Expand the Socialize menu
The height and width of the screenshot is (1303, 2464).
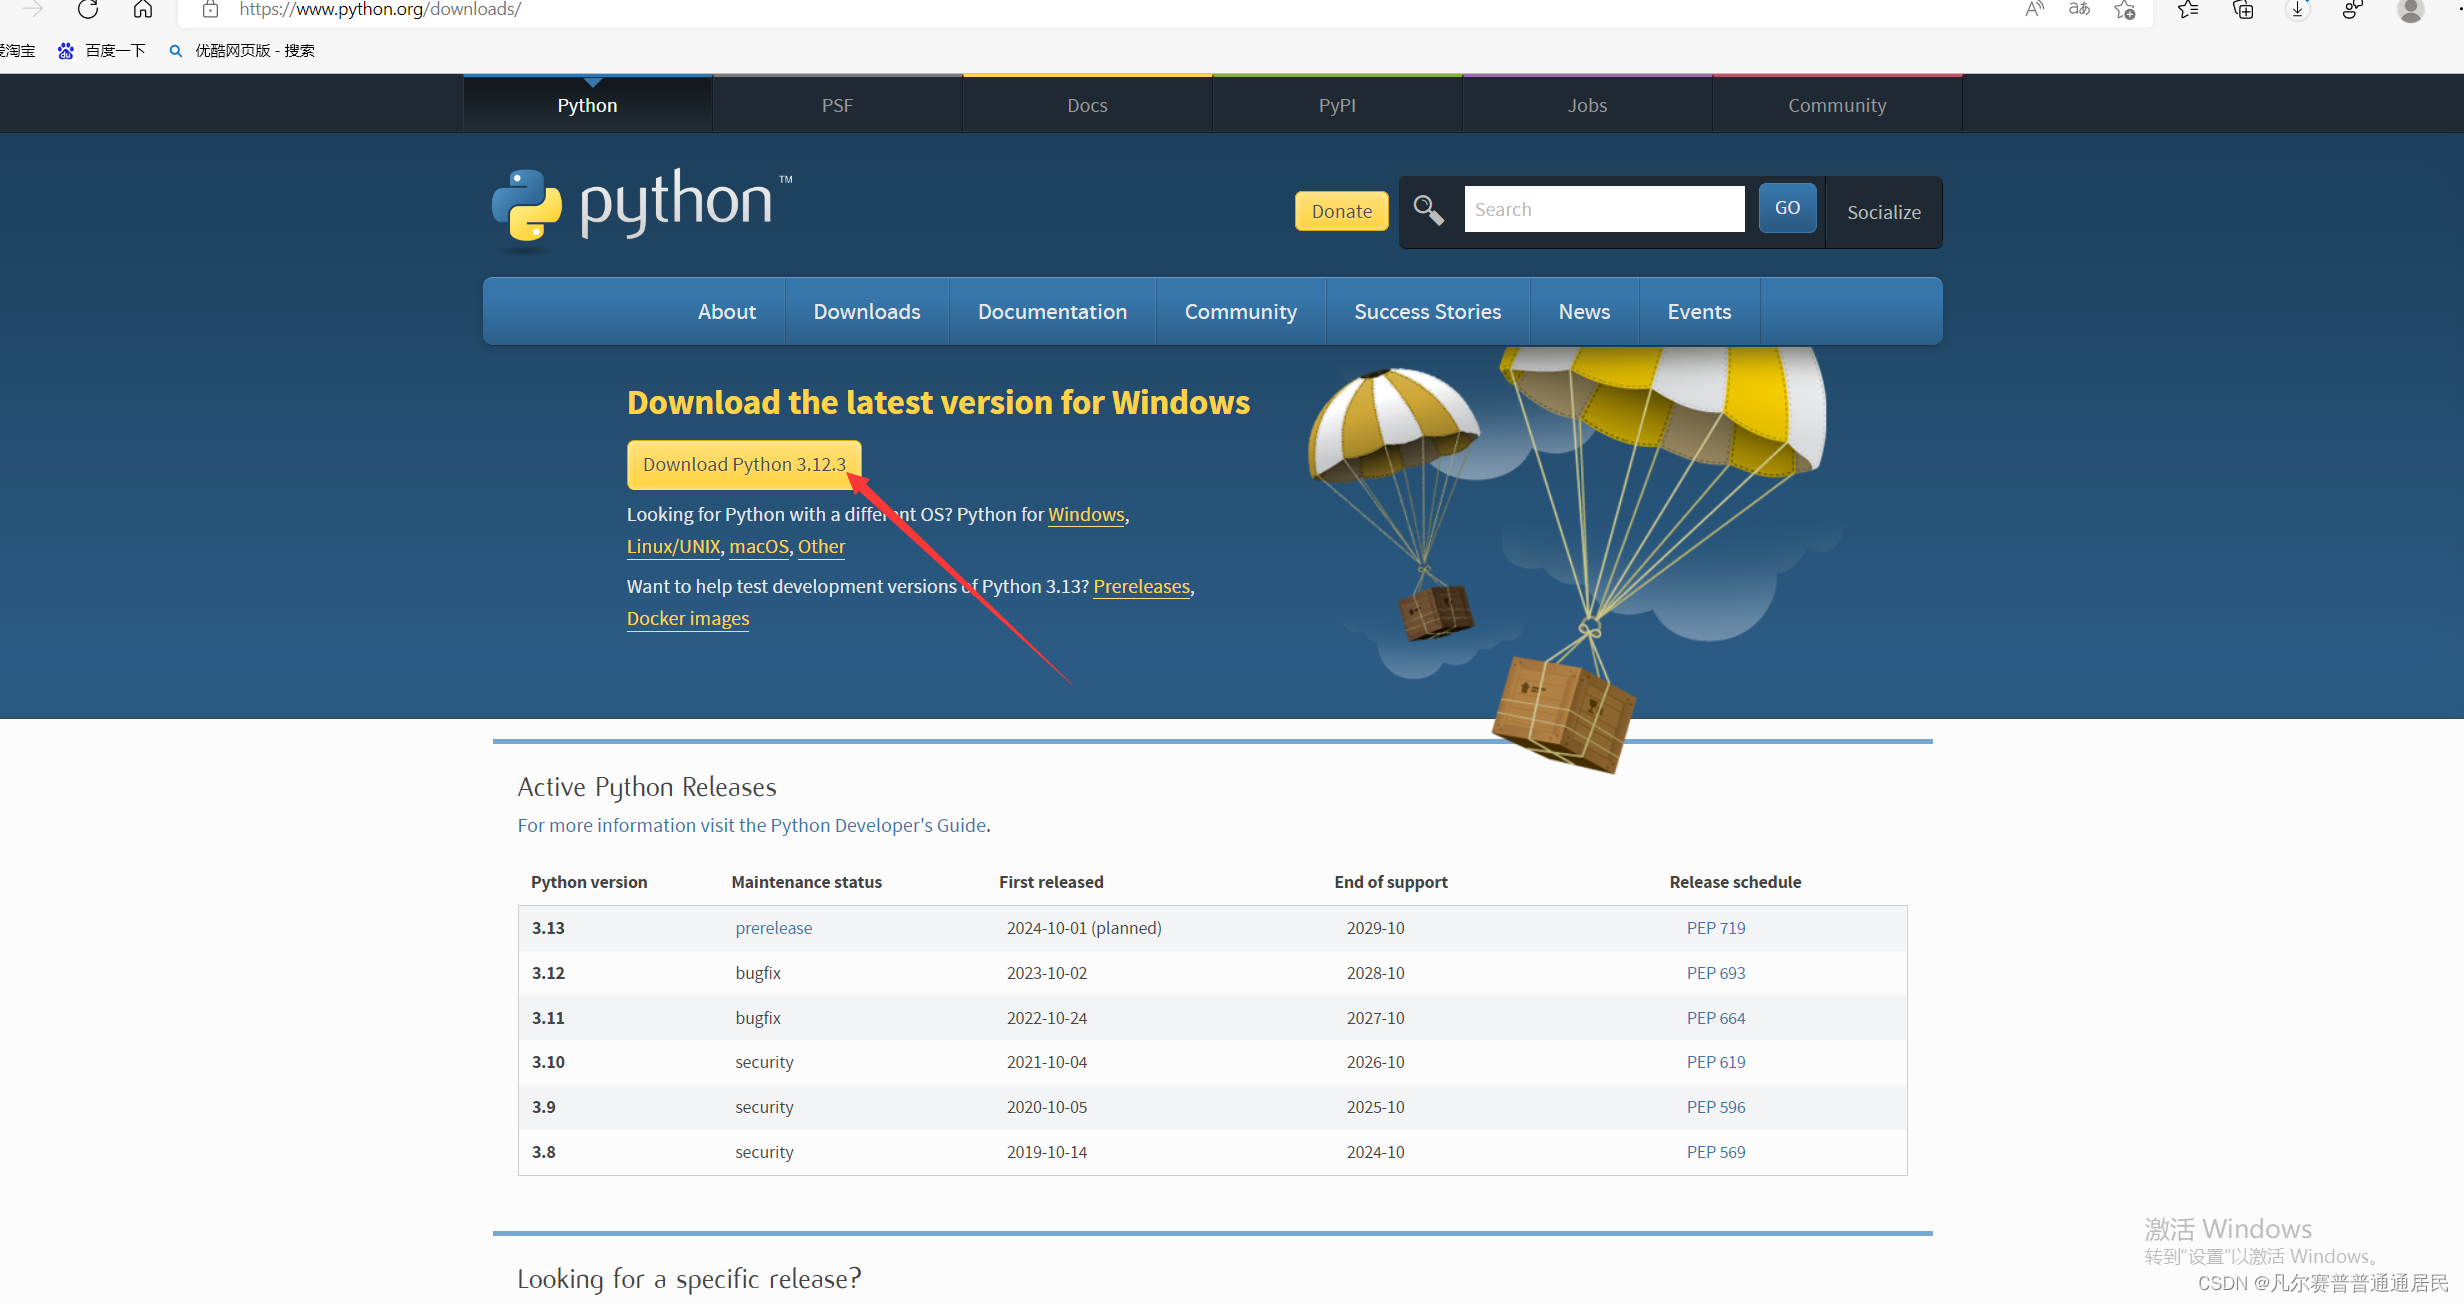(x=1883, y=212)
